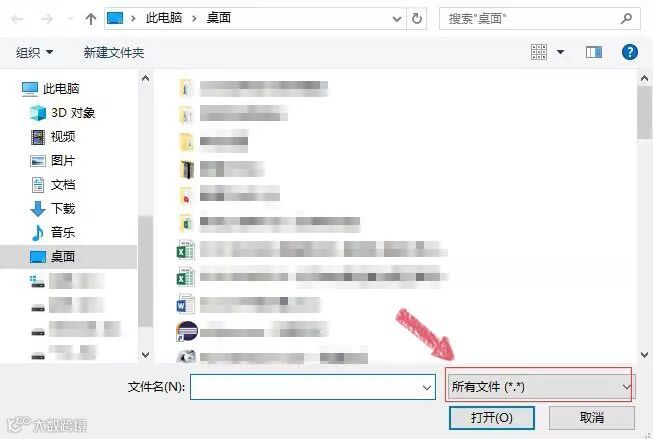The height and width of the screenshot is (439, 653).
Task: Expand the 文件名 combo box list
Action: tap(427, 388)
